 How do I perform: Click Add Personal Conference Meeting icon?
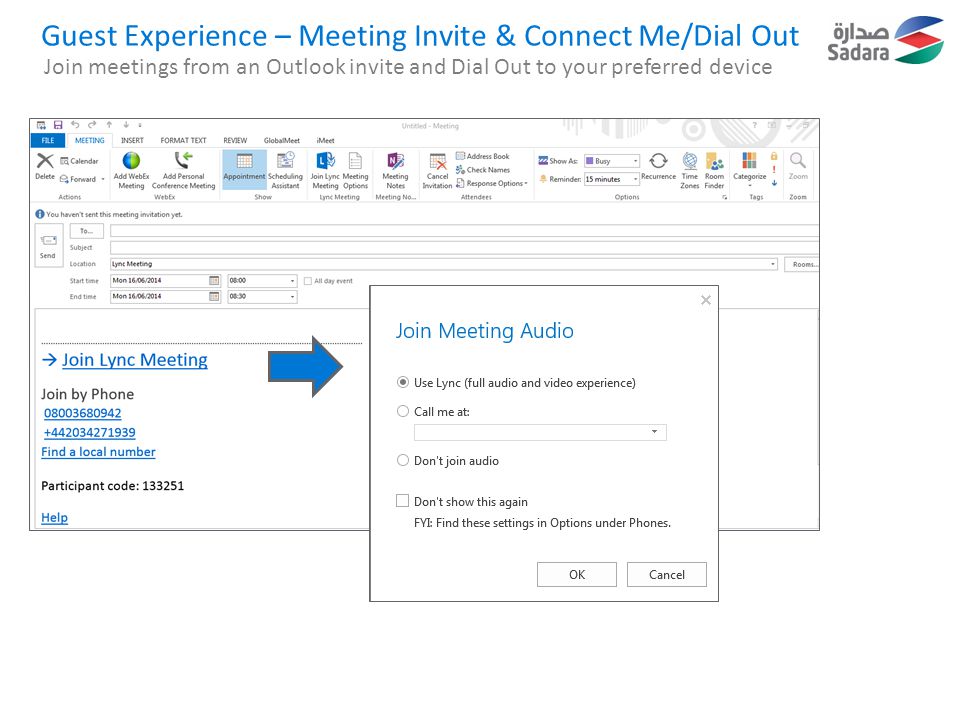183,160
